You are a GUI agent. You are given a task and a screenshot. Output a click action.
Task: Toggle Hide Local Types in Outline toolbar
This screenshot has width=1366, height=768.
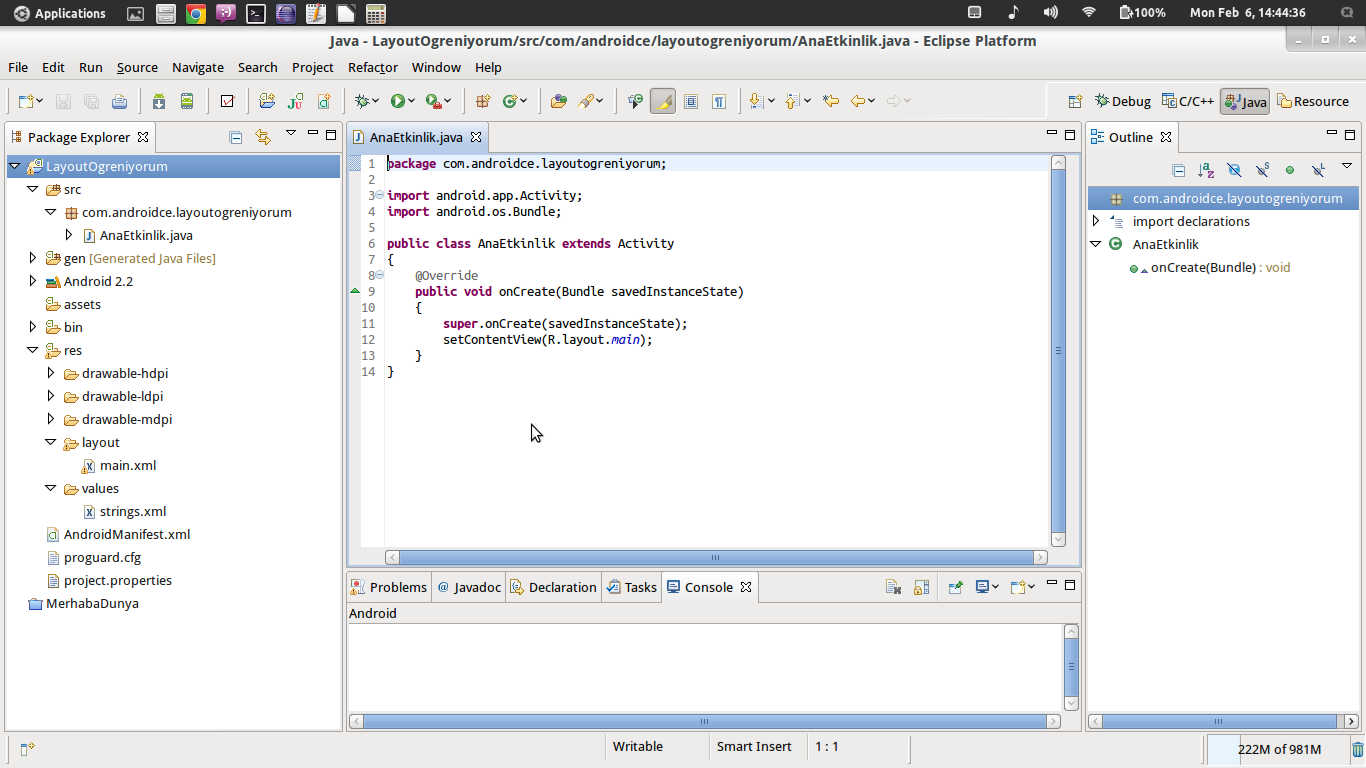(x=1318, y=170)
